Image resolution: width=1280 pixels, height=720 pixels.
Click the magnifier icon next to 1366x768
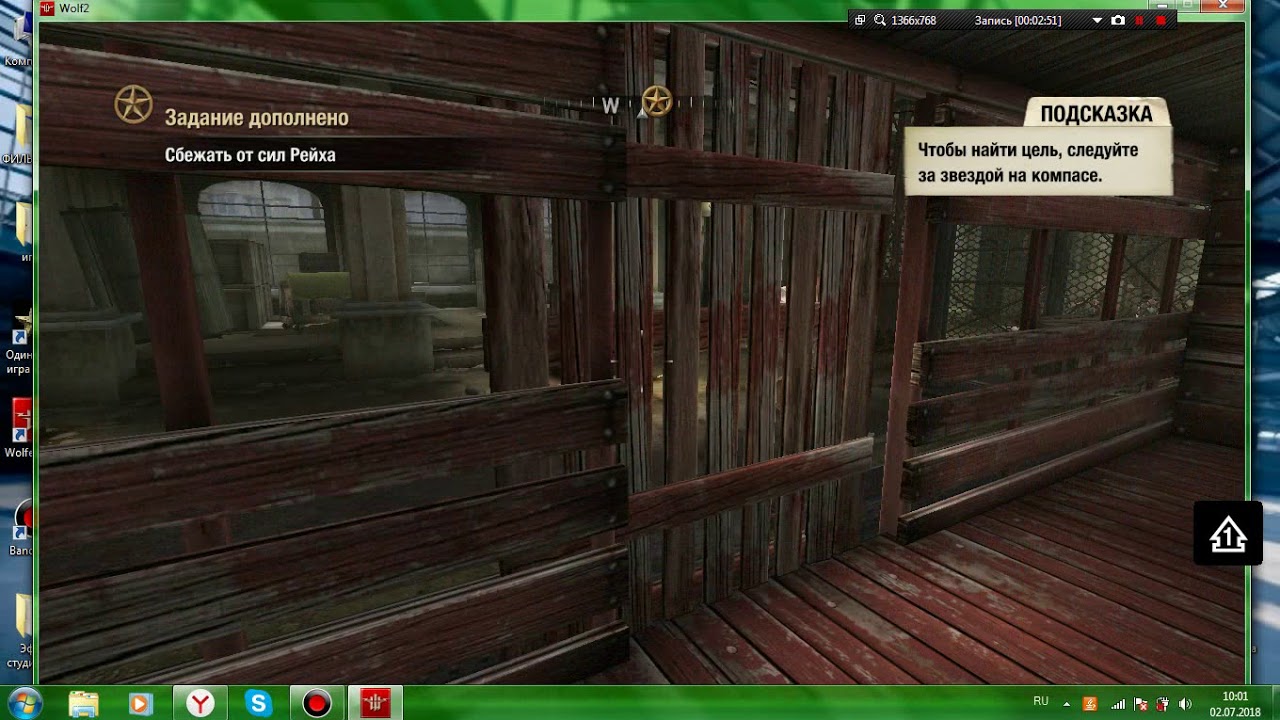[x=880, y=20]
